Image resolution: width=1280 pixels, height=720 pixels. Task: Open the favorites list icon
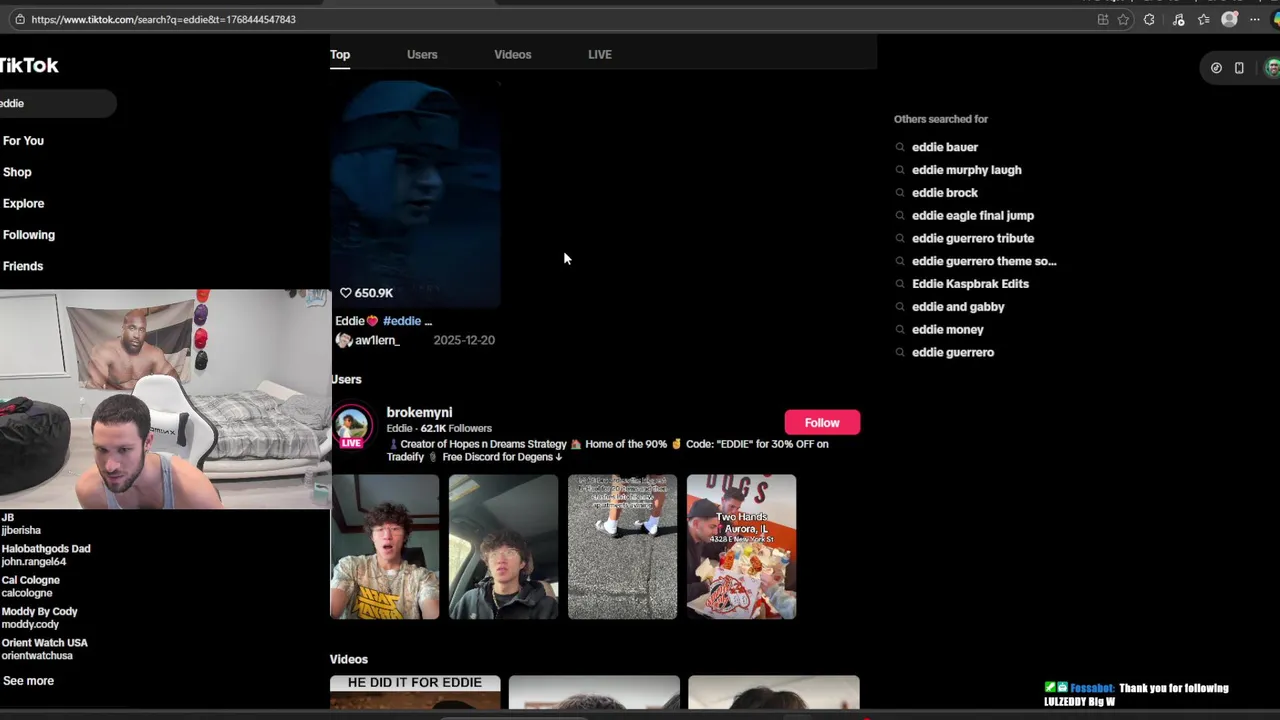[1204, 19]
